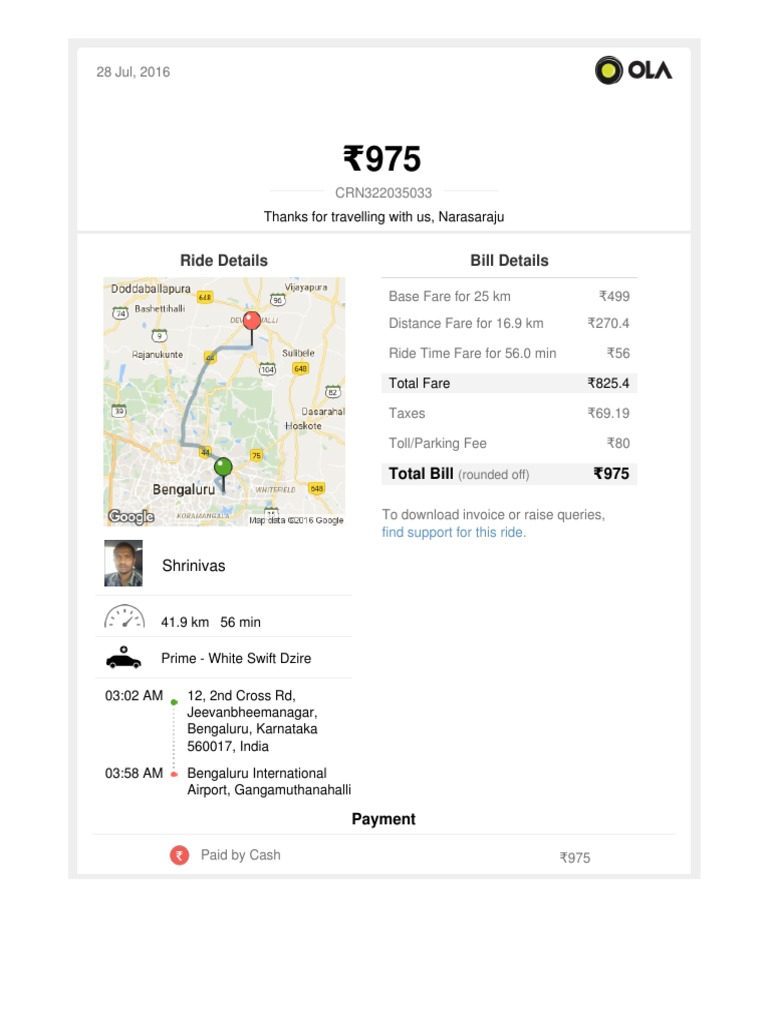
Task: Click the red drop timeline dot
Action: coord(174,774)
